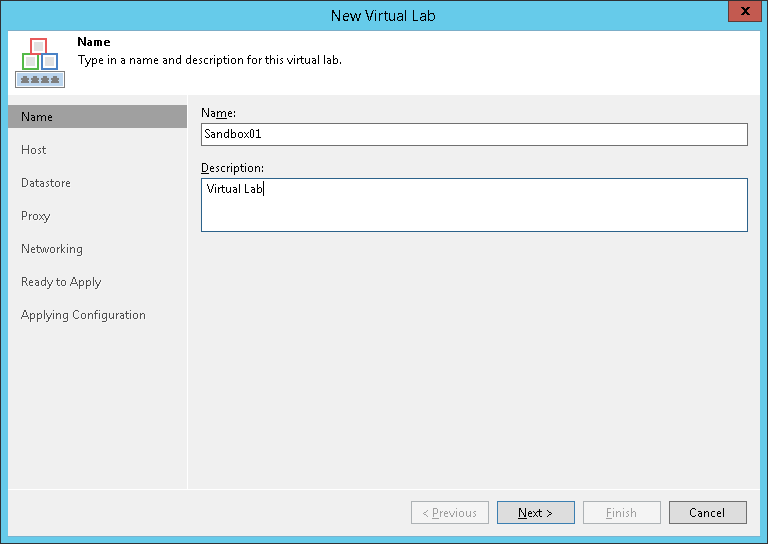Click the bold Name header heading

tap(94, 43)
